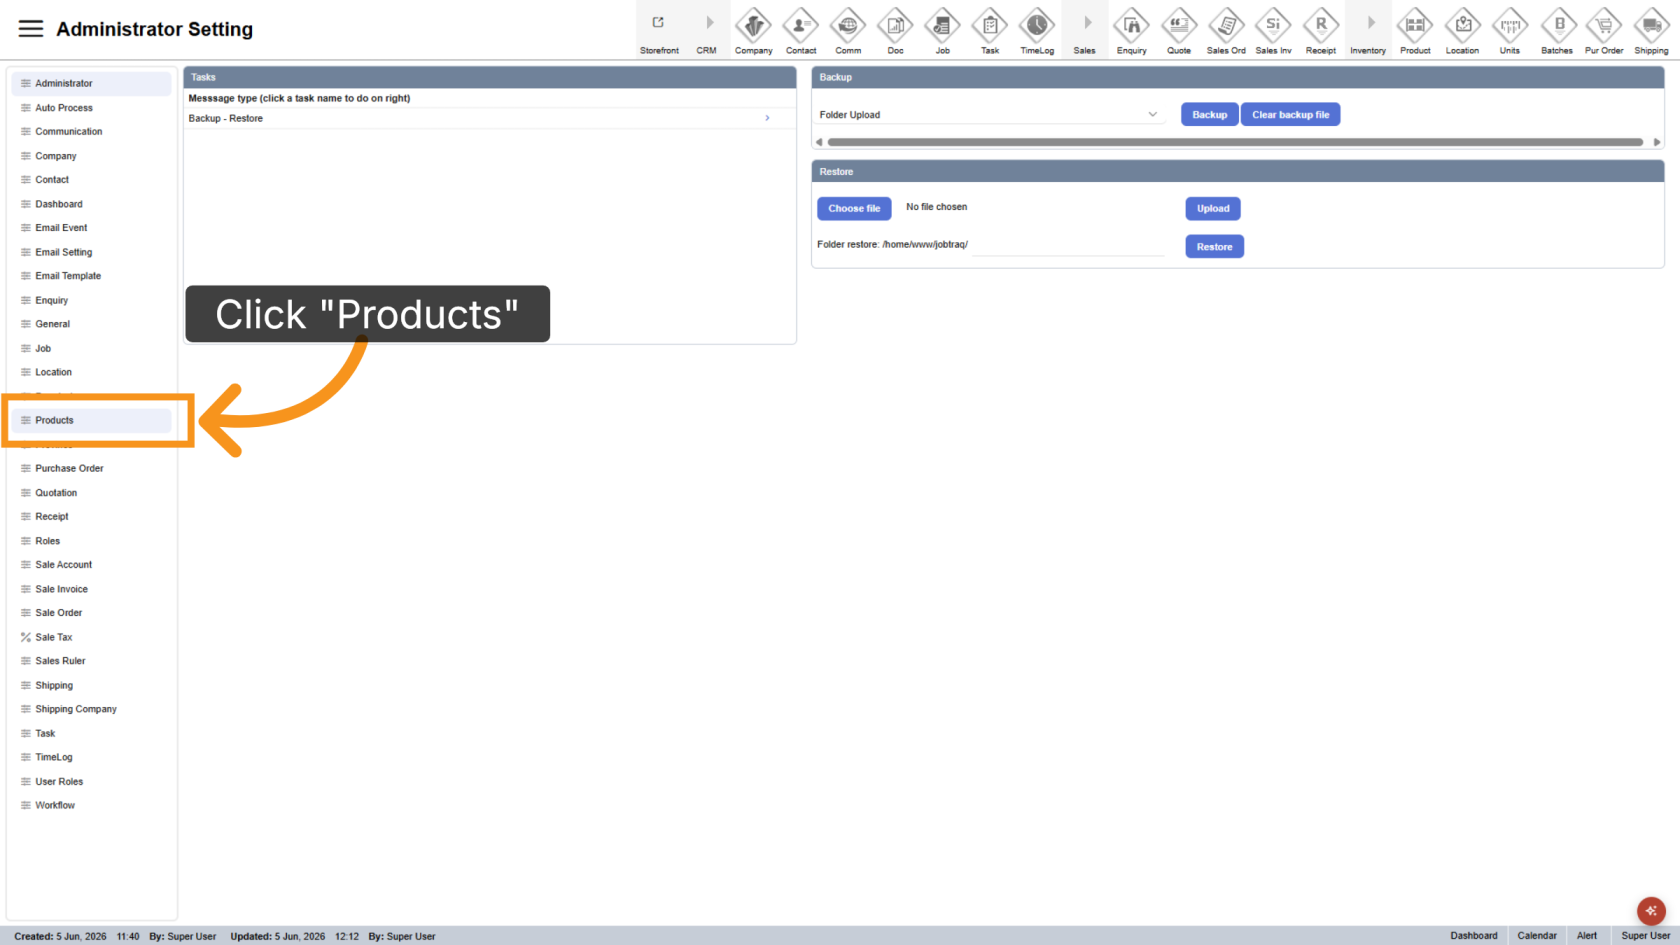
Task: Open Dashboard settings in sidebar
Action: [x=91, y=204]
